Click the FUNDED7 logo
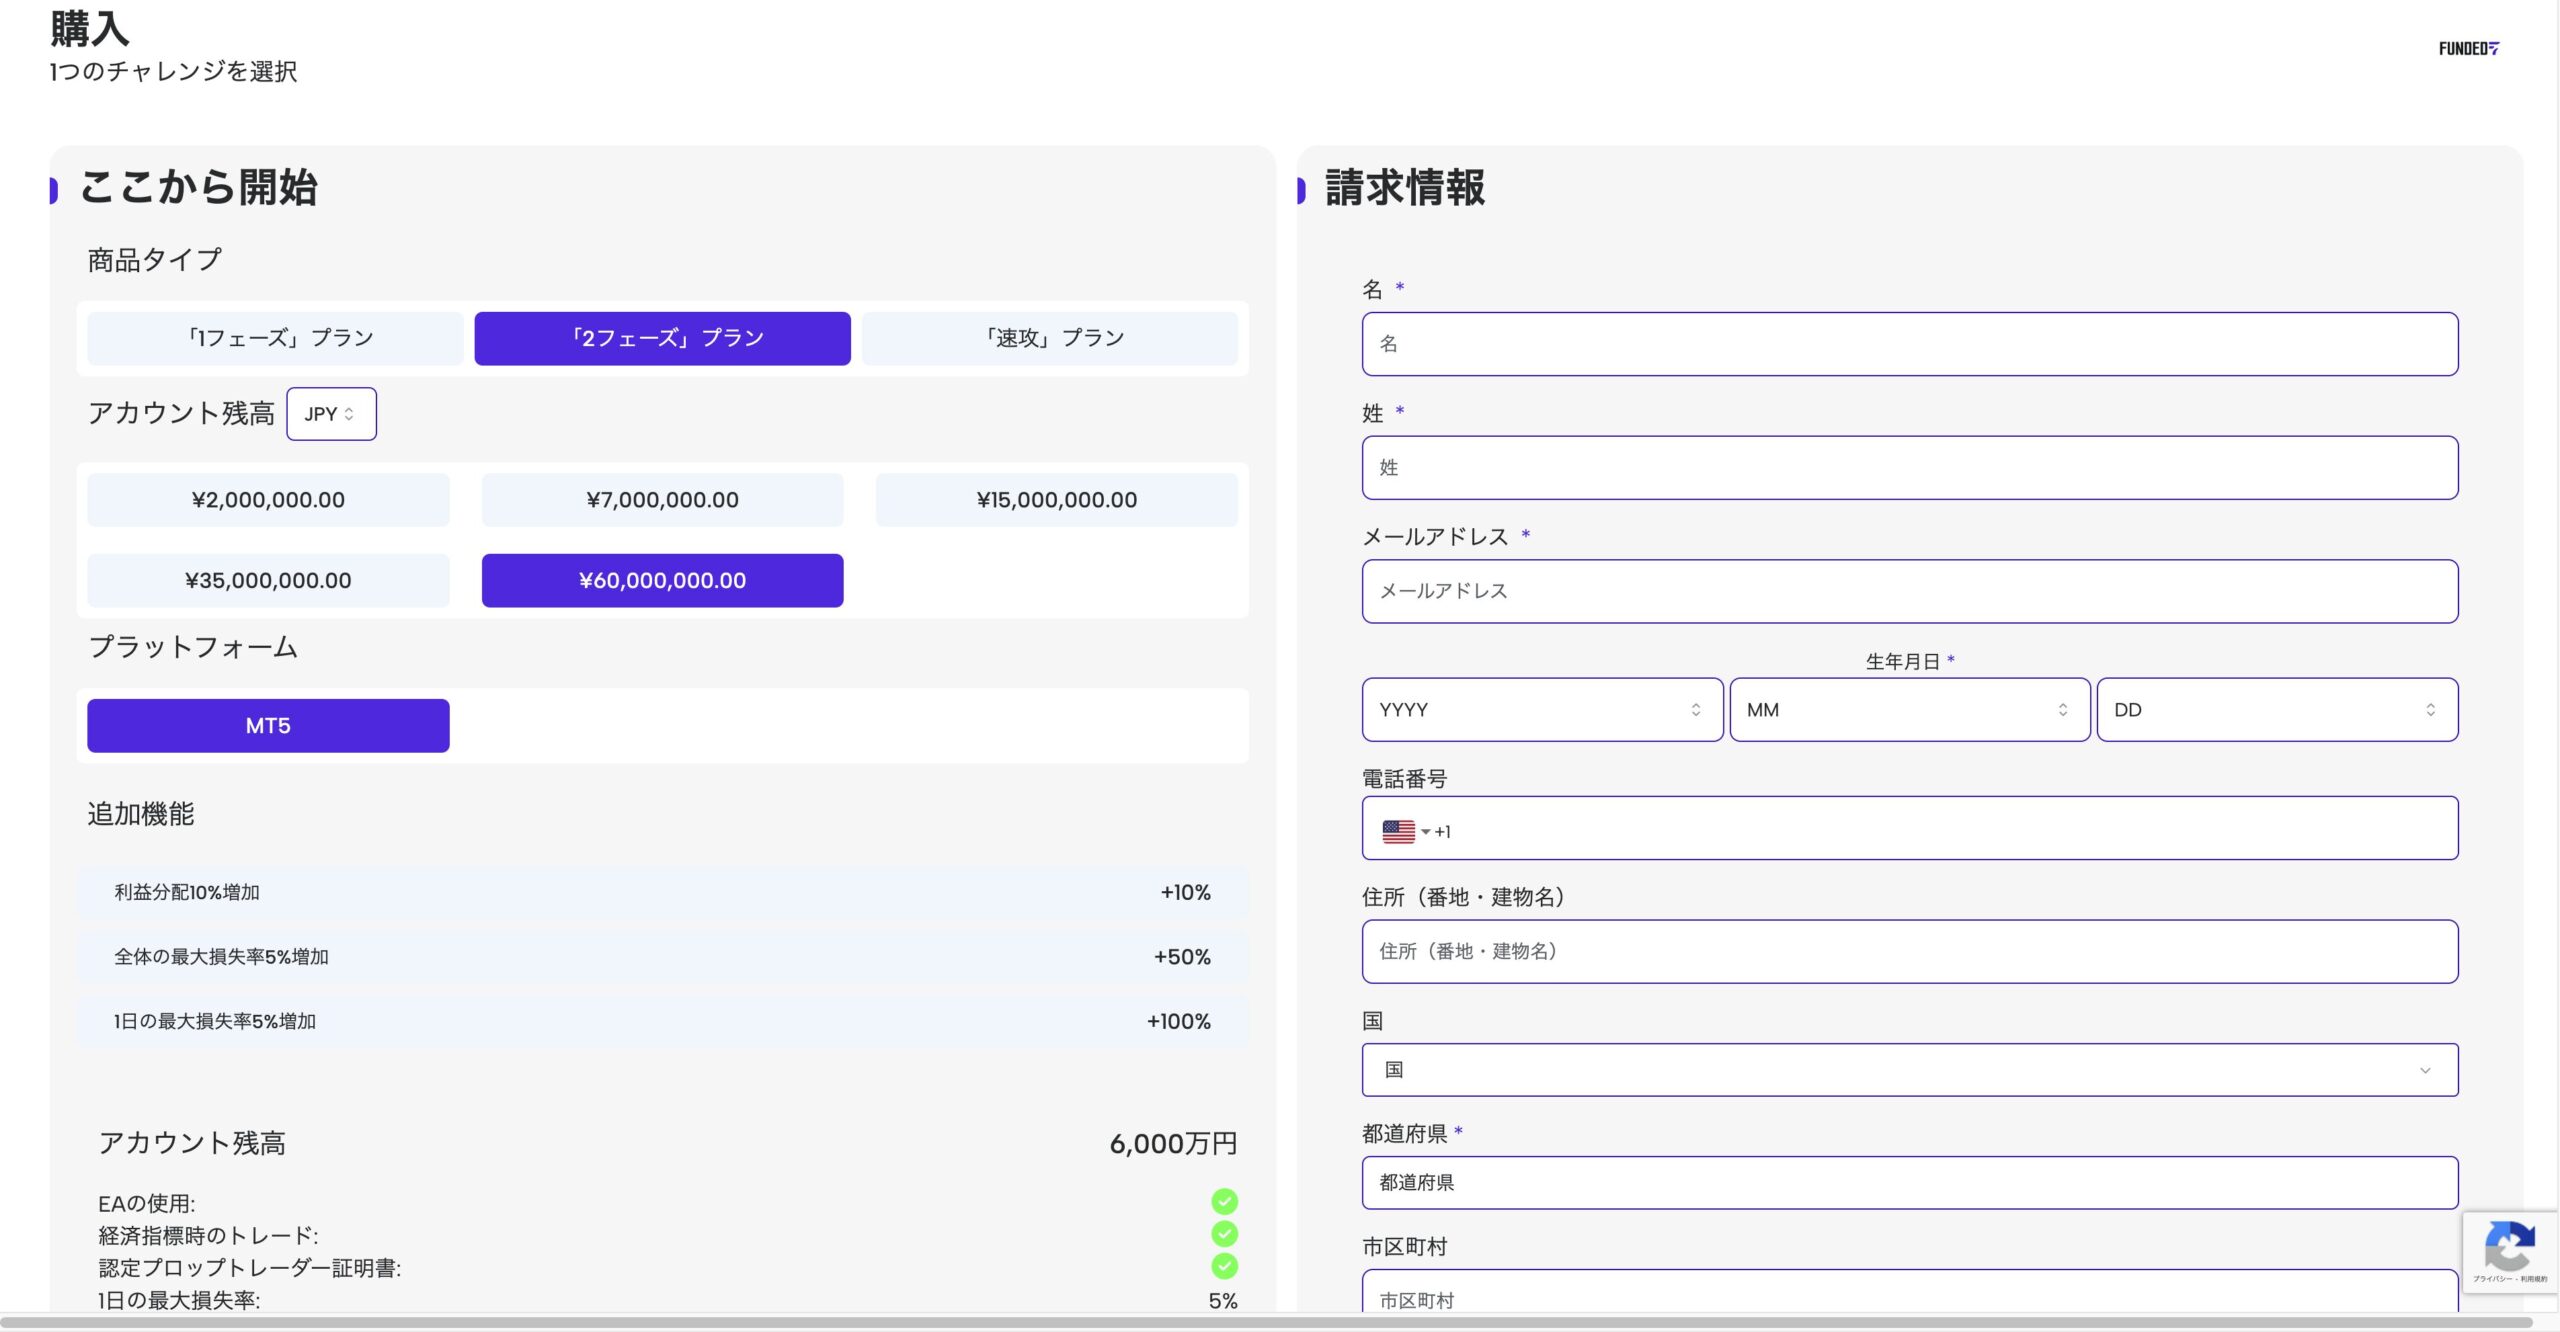2560x1332 pixels. pyautogui.click(x=2468, y=48)
